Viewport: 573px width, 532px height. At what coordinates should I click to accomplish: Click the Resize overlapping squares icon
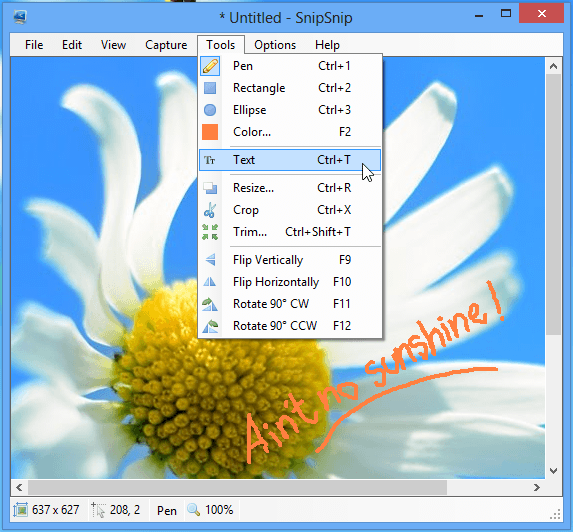click(210, 188)
